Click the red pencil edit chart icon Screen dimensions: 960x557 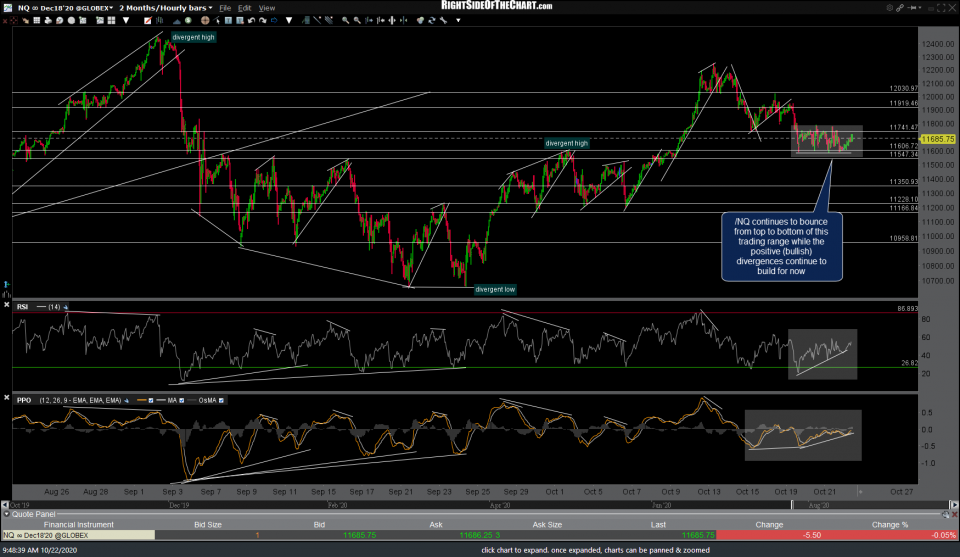point(148,20)
